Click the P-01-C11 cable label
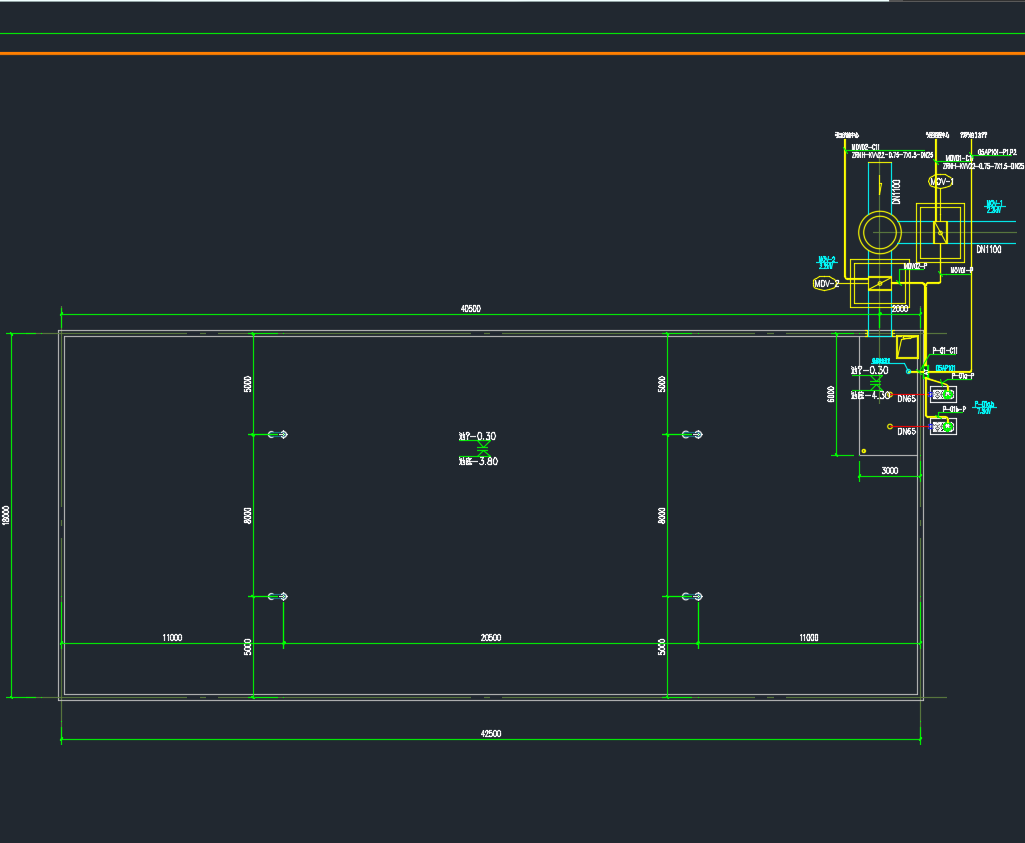This screenshot has height=843, width=1025. [x=945, y=351]
